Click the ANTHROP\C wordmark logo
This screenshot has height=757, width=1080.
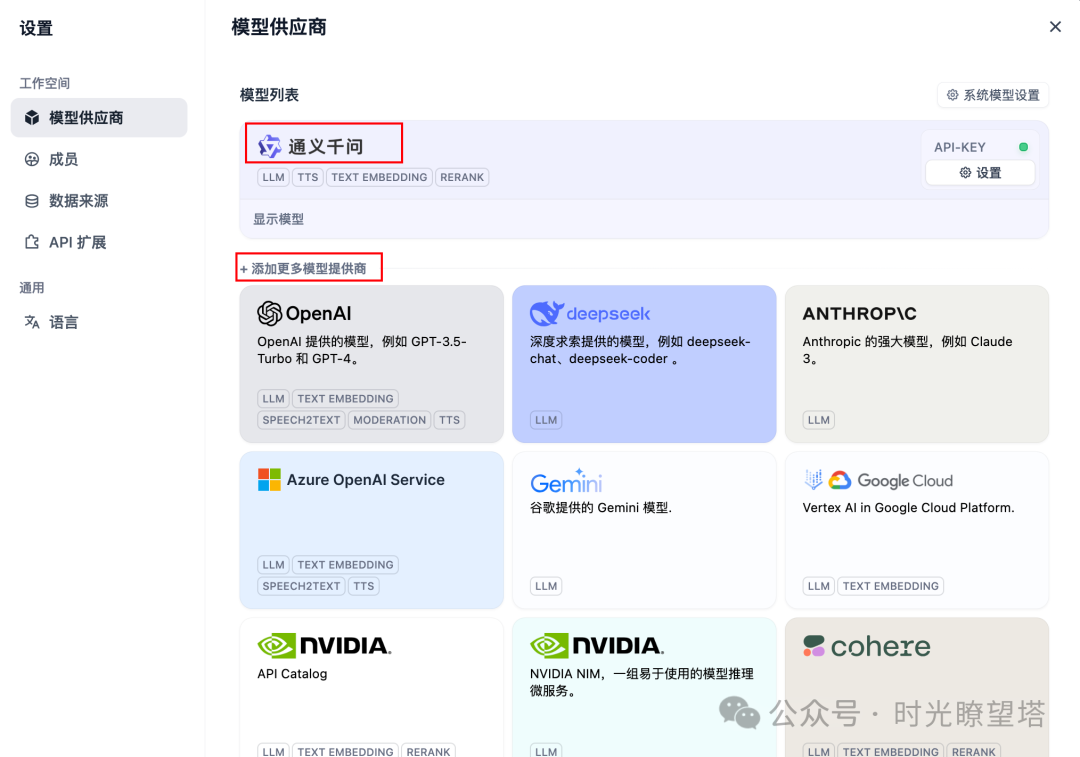(x=860, y=313)
